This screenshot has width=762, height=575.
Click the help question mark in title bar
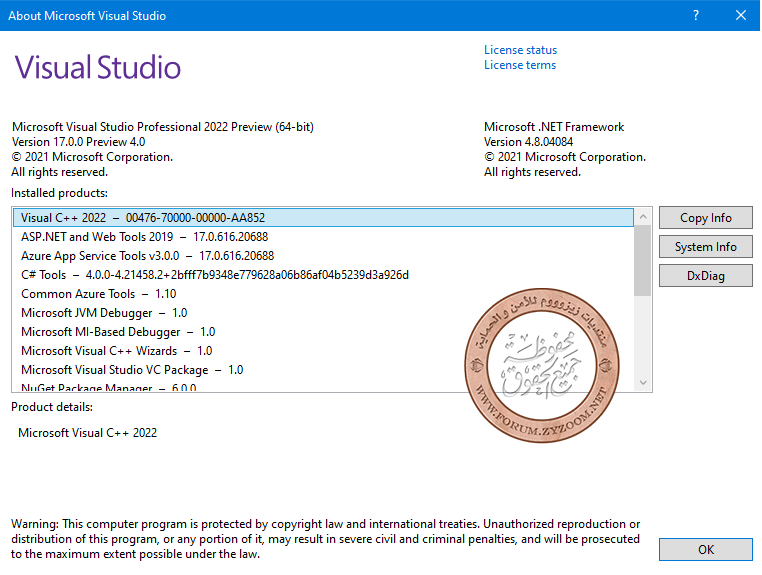click(x=696, y=16)
